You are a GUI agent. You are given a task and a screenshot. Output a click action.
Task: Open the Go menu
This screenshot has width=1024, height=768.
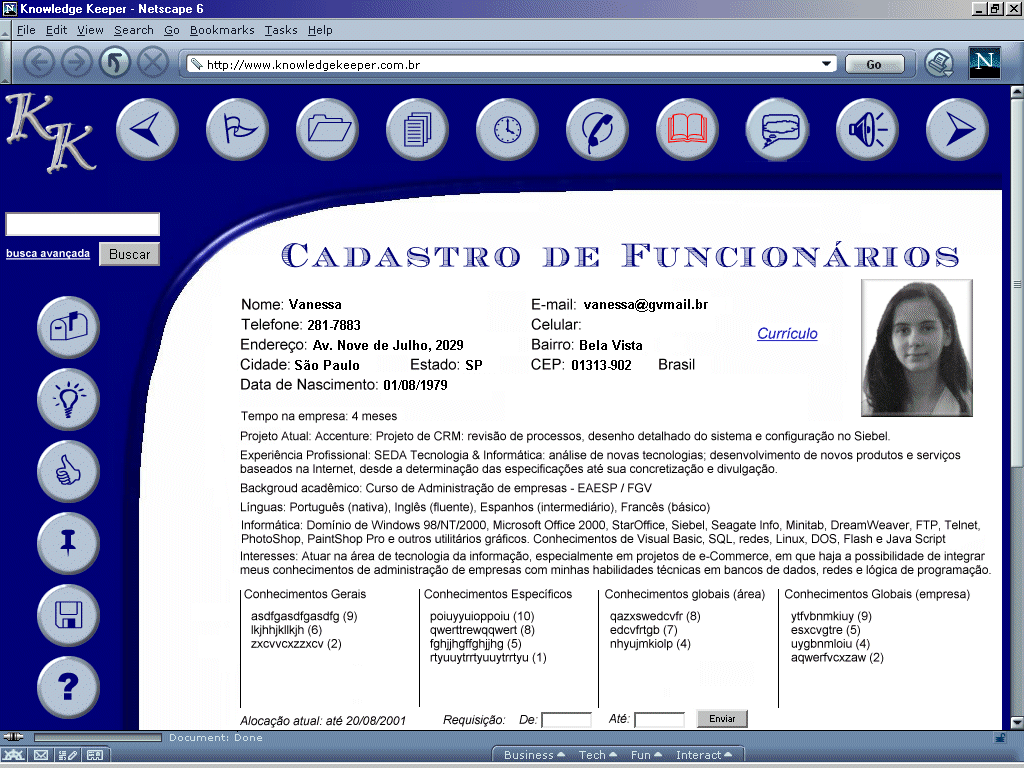[172, 30]
